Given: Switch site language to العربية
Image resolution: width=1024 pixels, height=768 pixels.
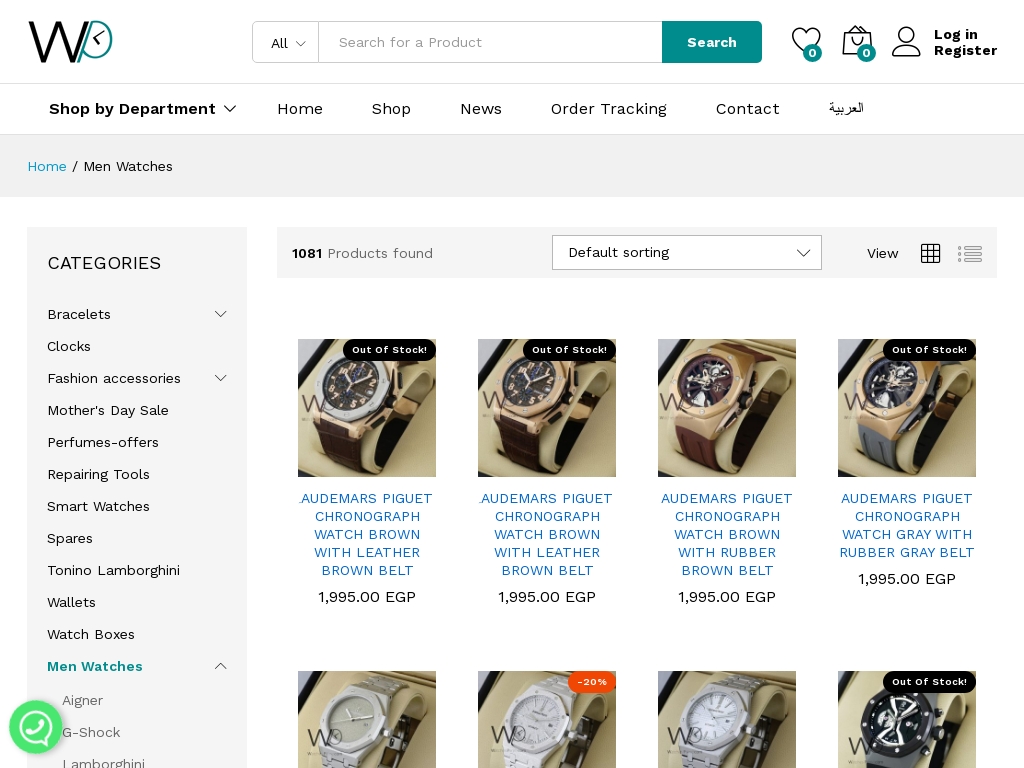Looking at the screenshot, I should point(846,108).
